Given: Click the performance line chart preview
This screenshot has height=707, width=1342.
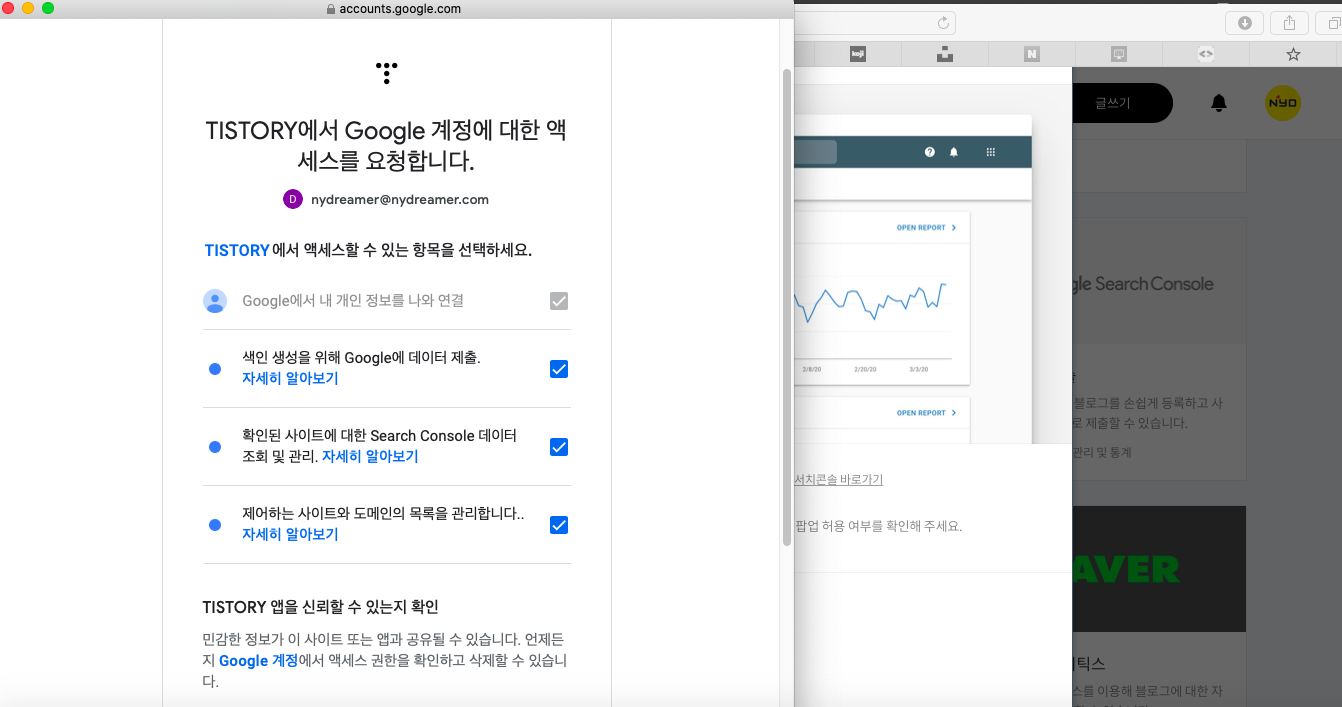Looking at the screenshot, I should 870,303.
